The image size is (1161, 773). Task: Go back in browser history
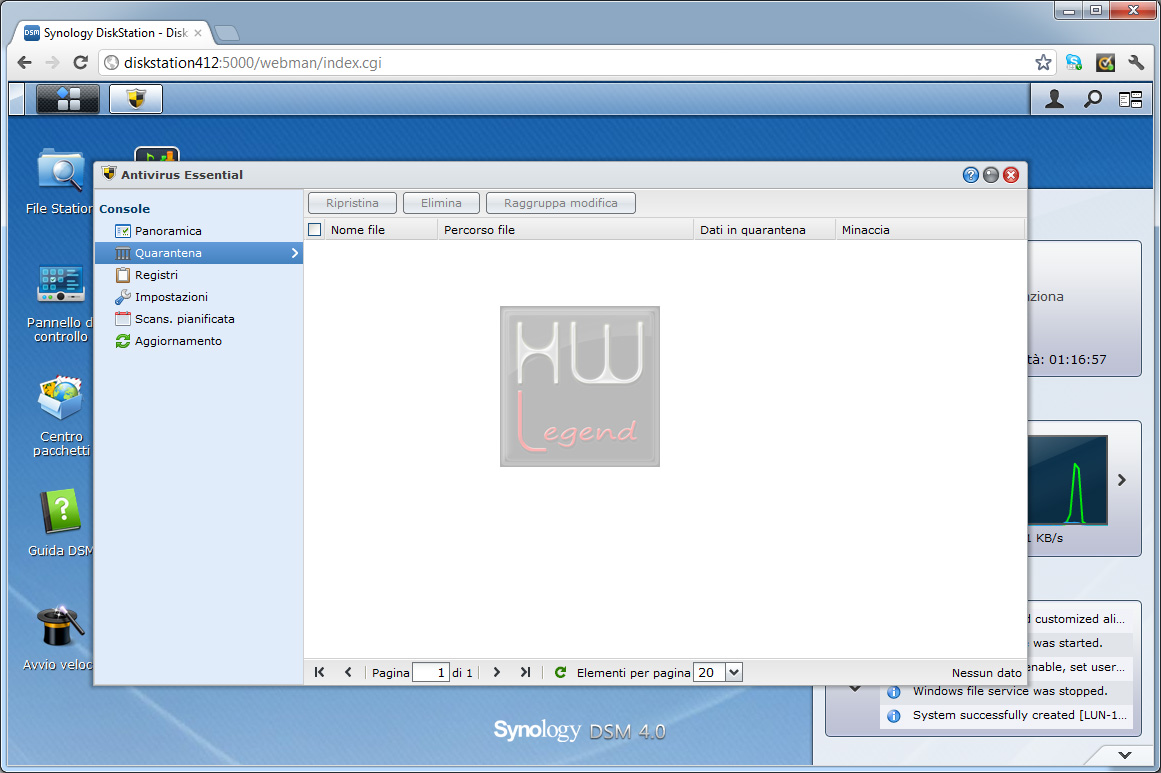[x=24, y=63]
